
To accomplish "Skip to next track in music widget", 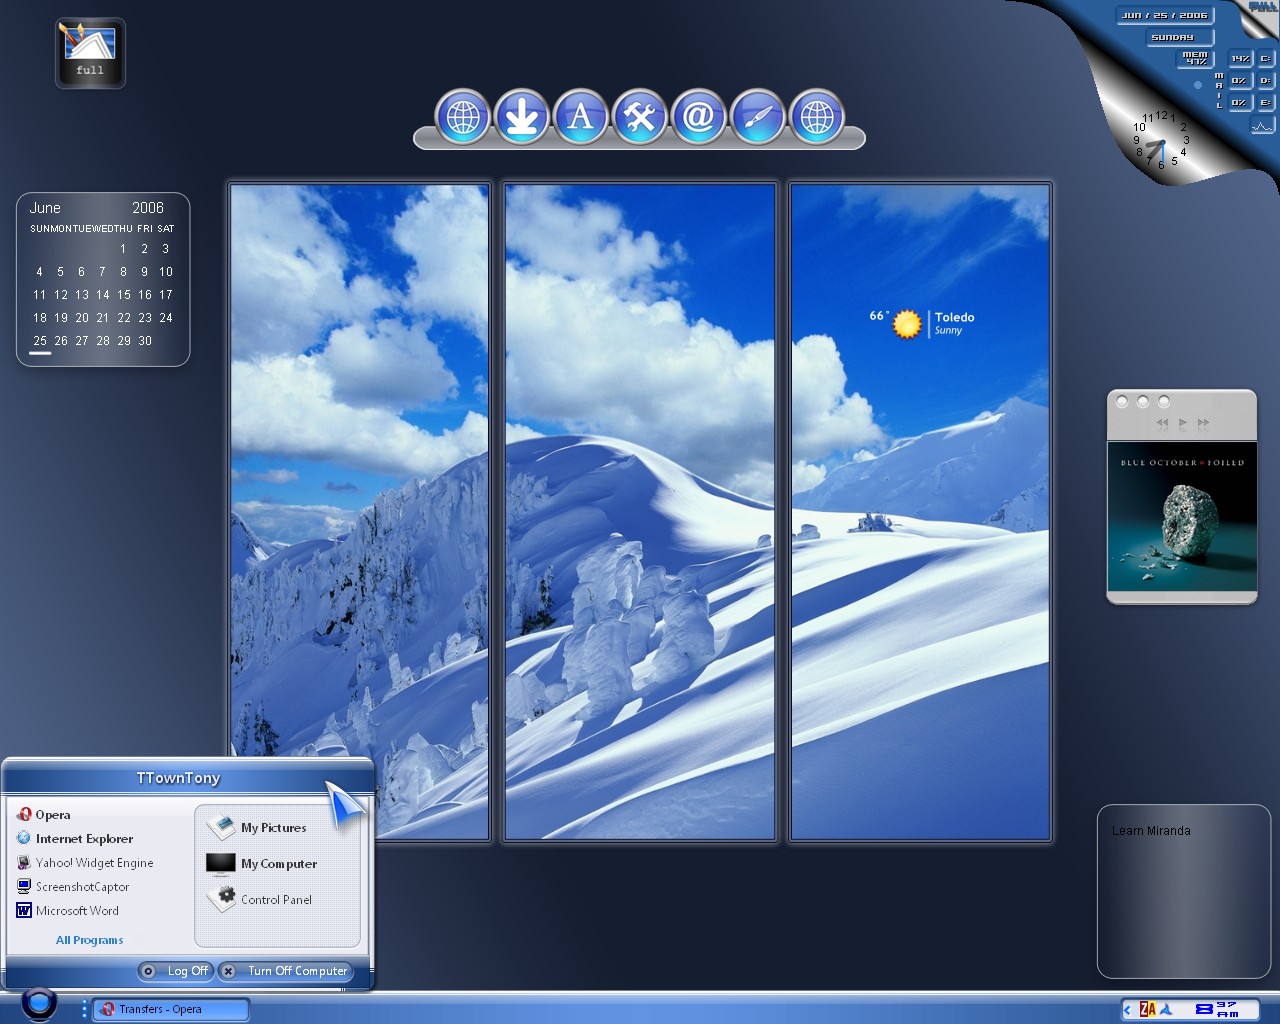I will (x=1203, y=423).
